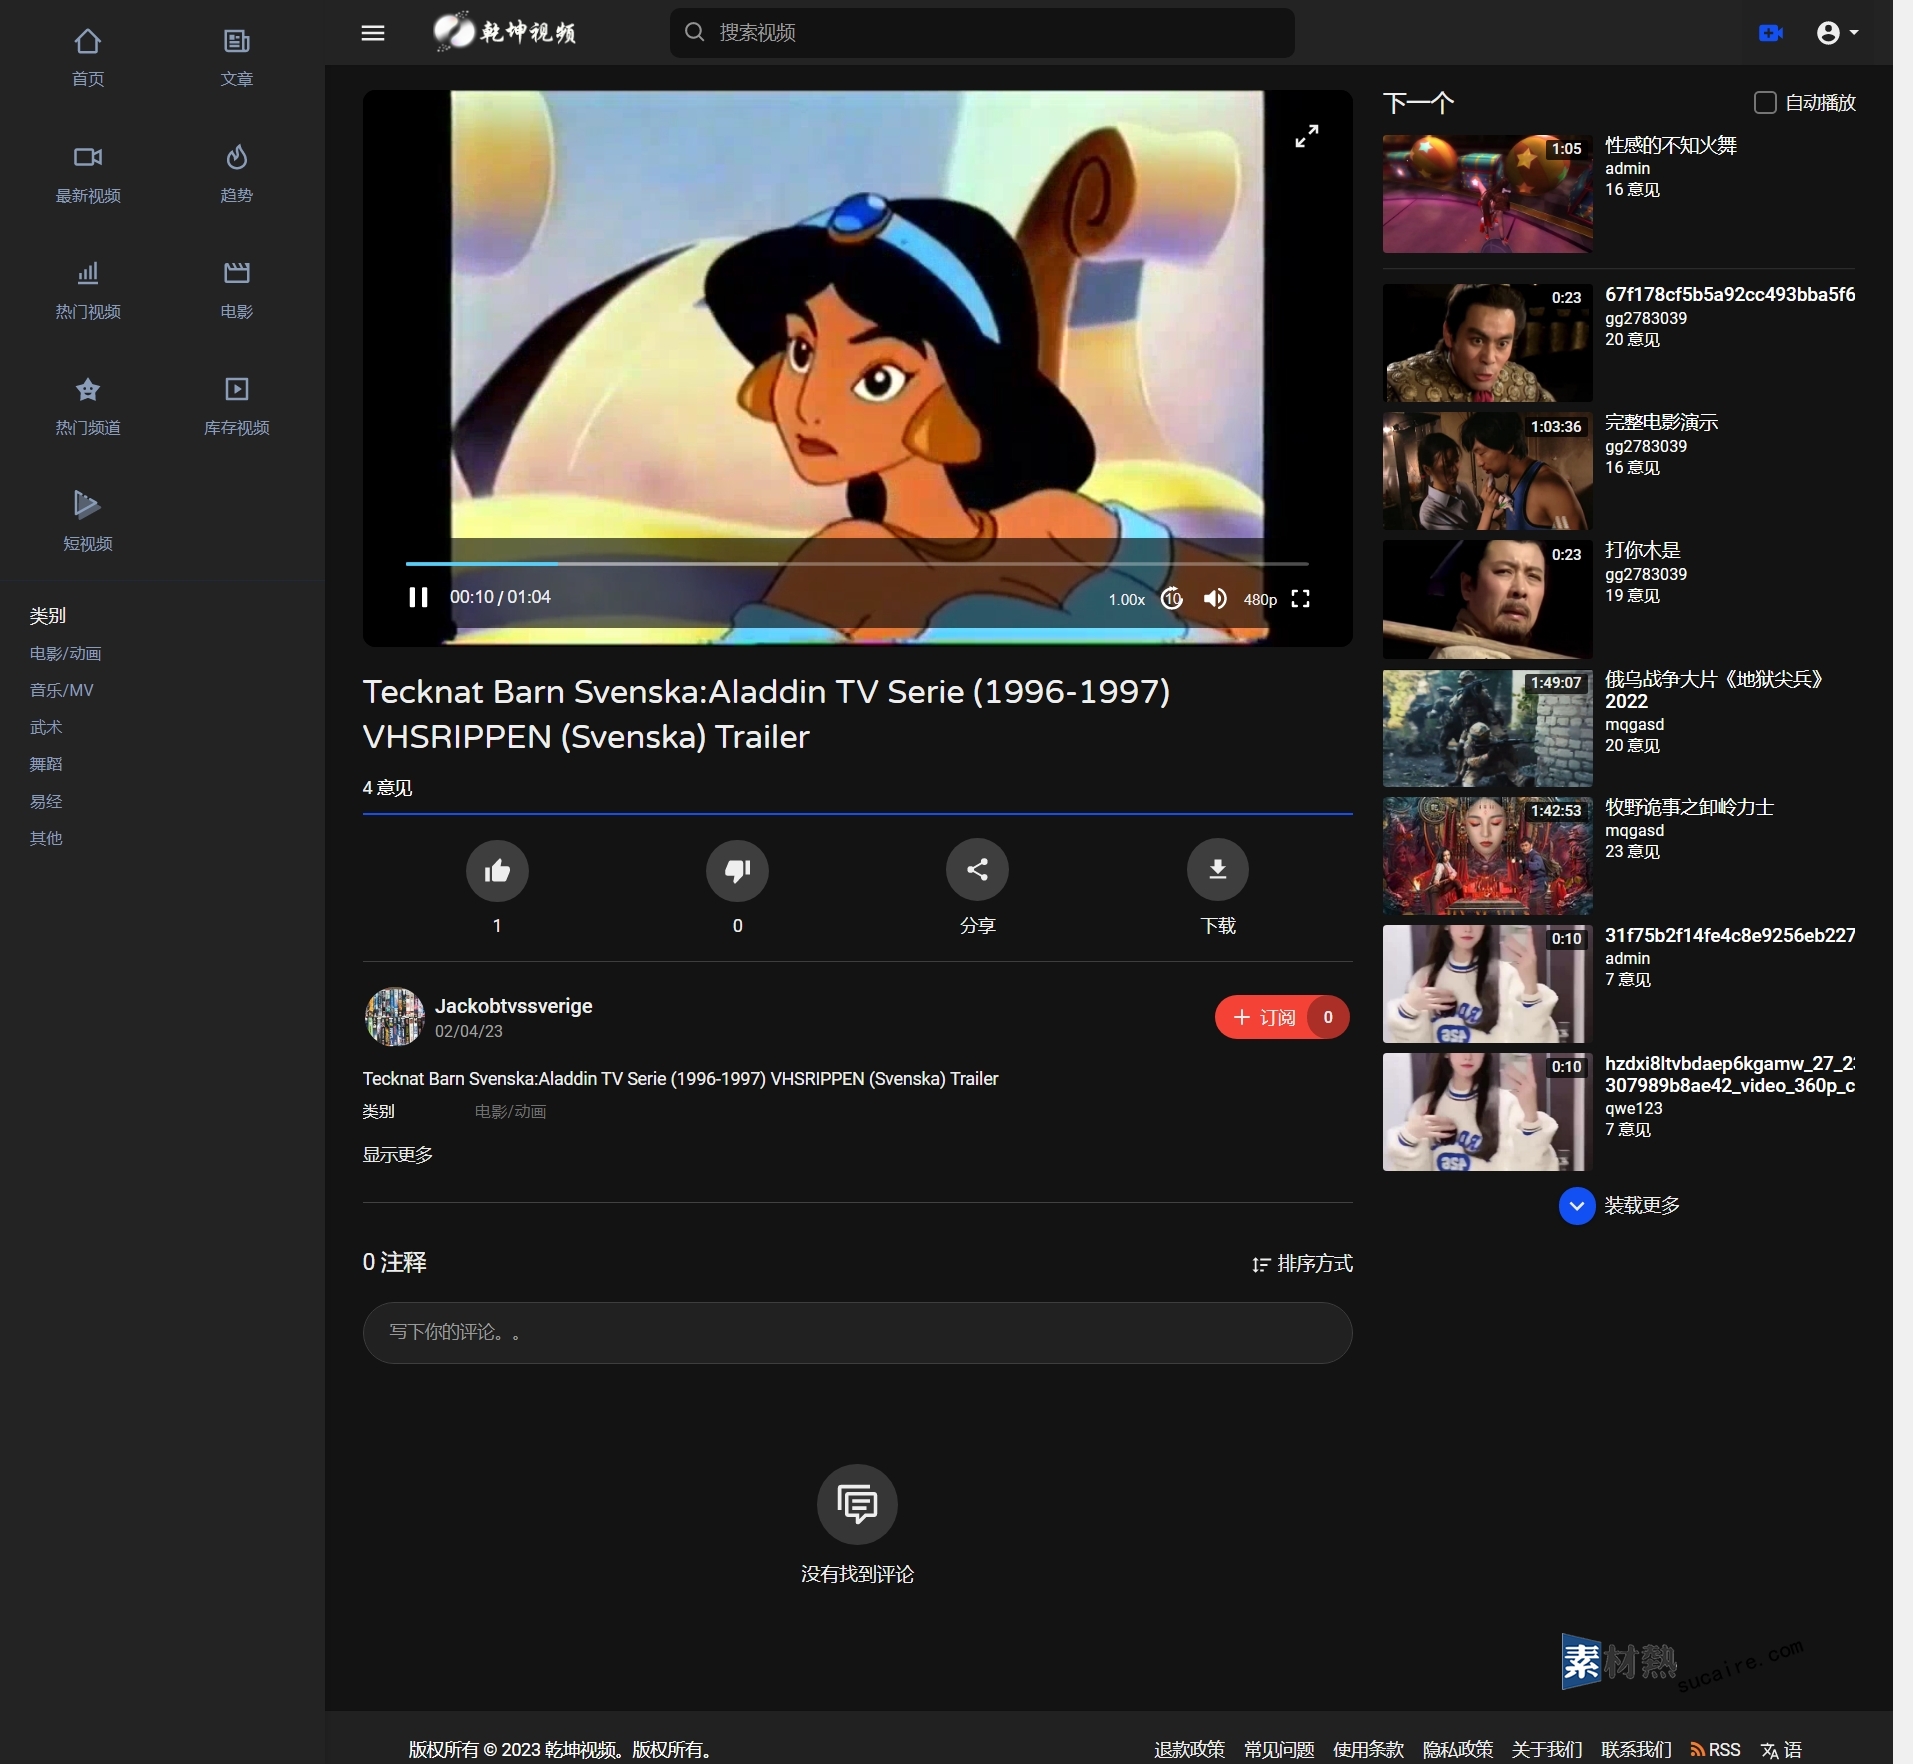Screen dimensions: 1913x1764
Task: Click the upload video camera icon
Action: [1771, 33]
